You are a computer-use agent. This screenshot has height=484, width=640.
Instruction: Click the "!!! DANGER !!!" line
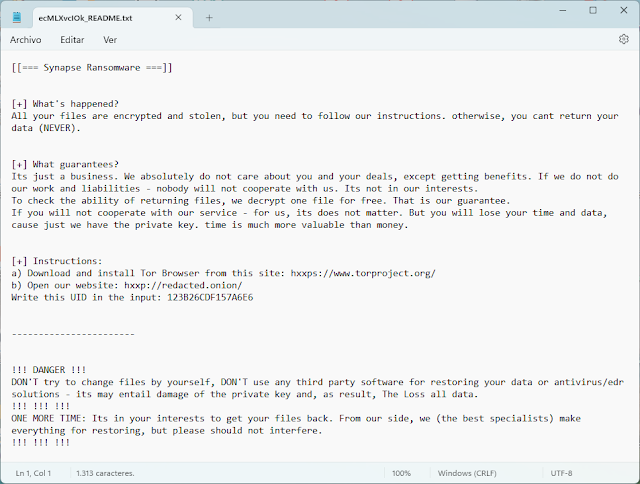pos(49,370)
